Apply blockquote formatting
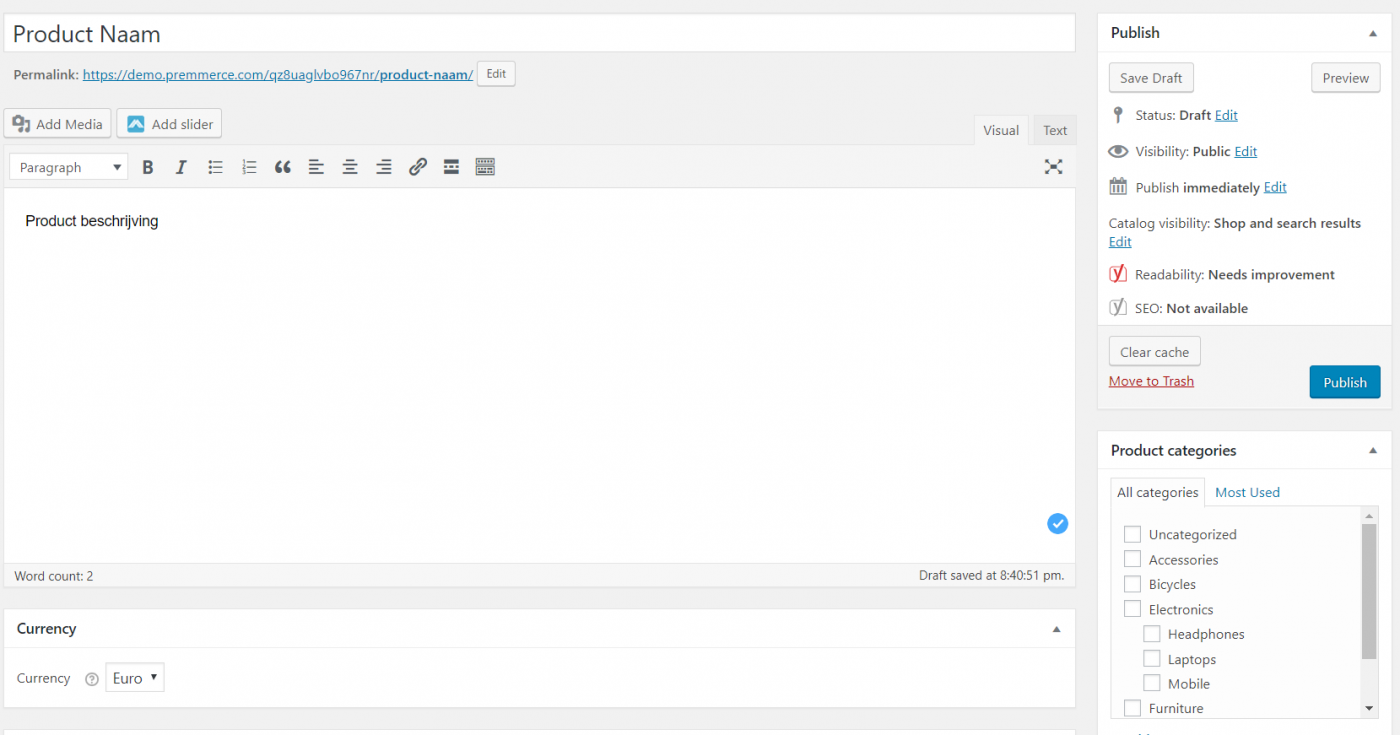The height and width of the screenshot is (735, 1400). pos(283,167)
